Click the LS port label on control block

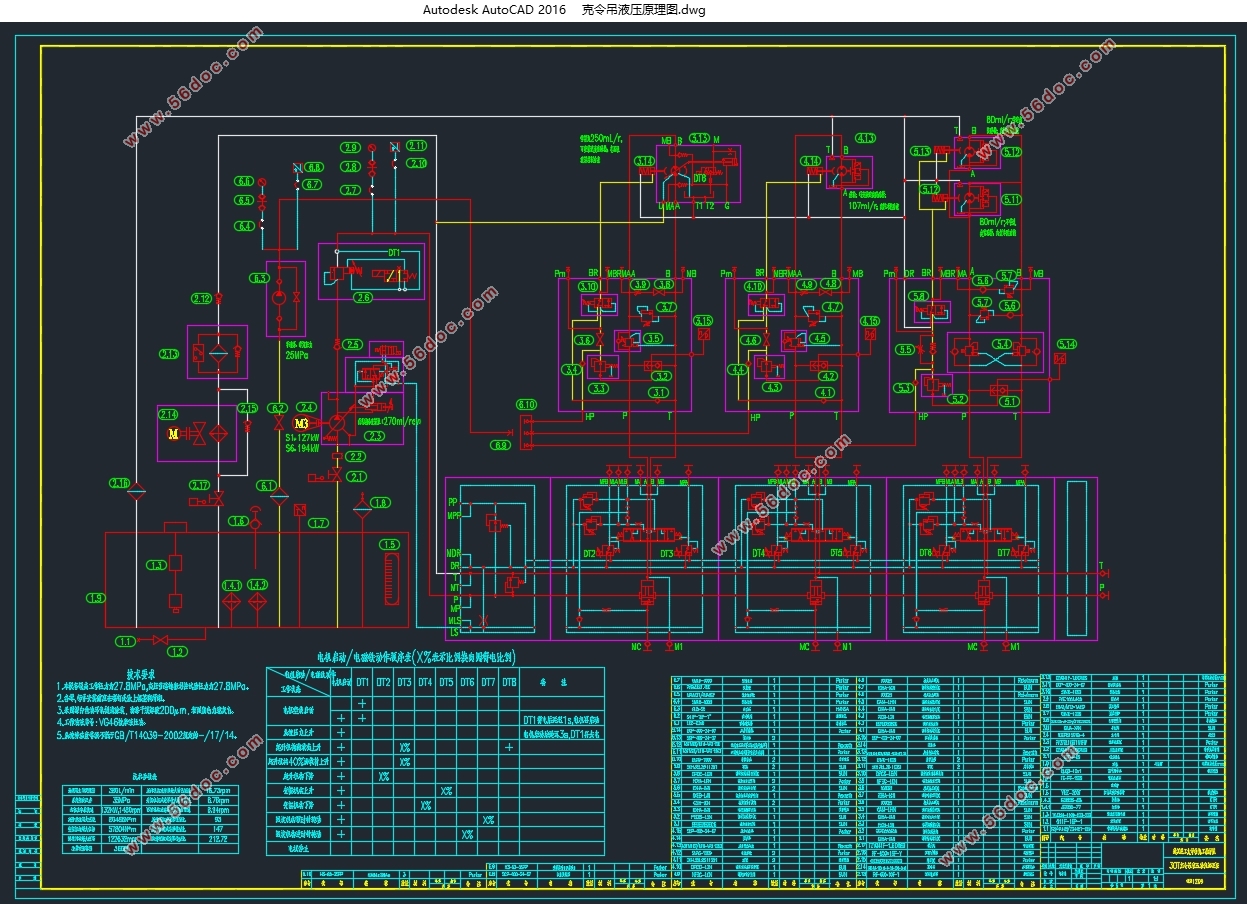pos(453,632)
